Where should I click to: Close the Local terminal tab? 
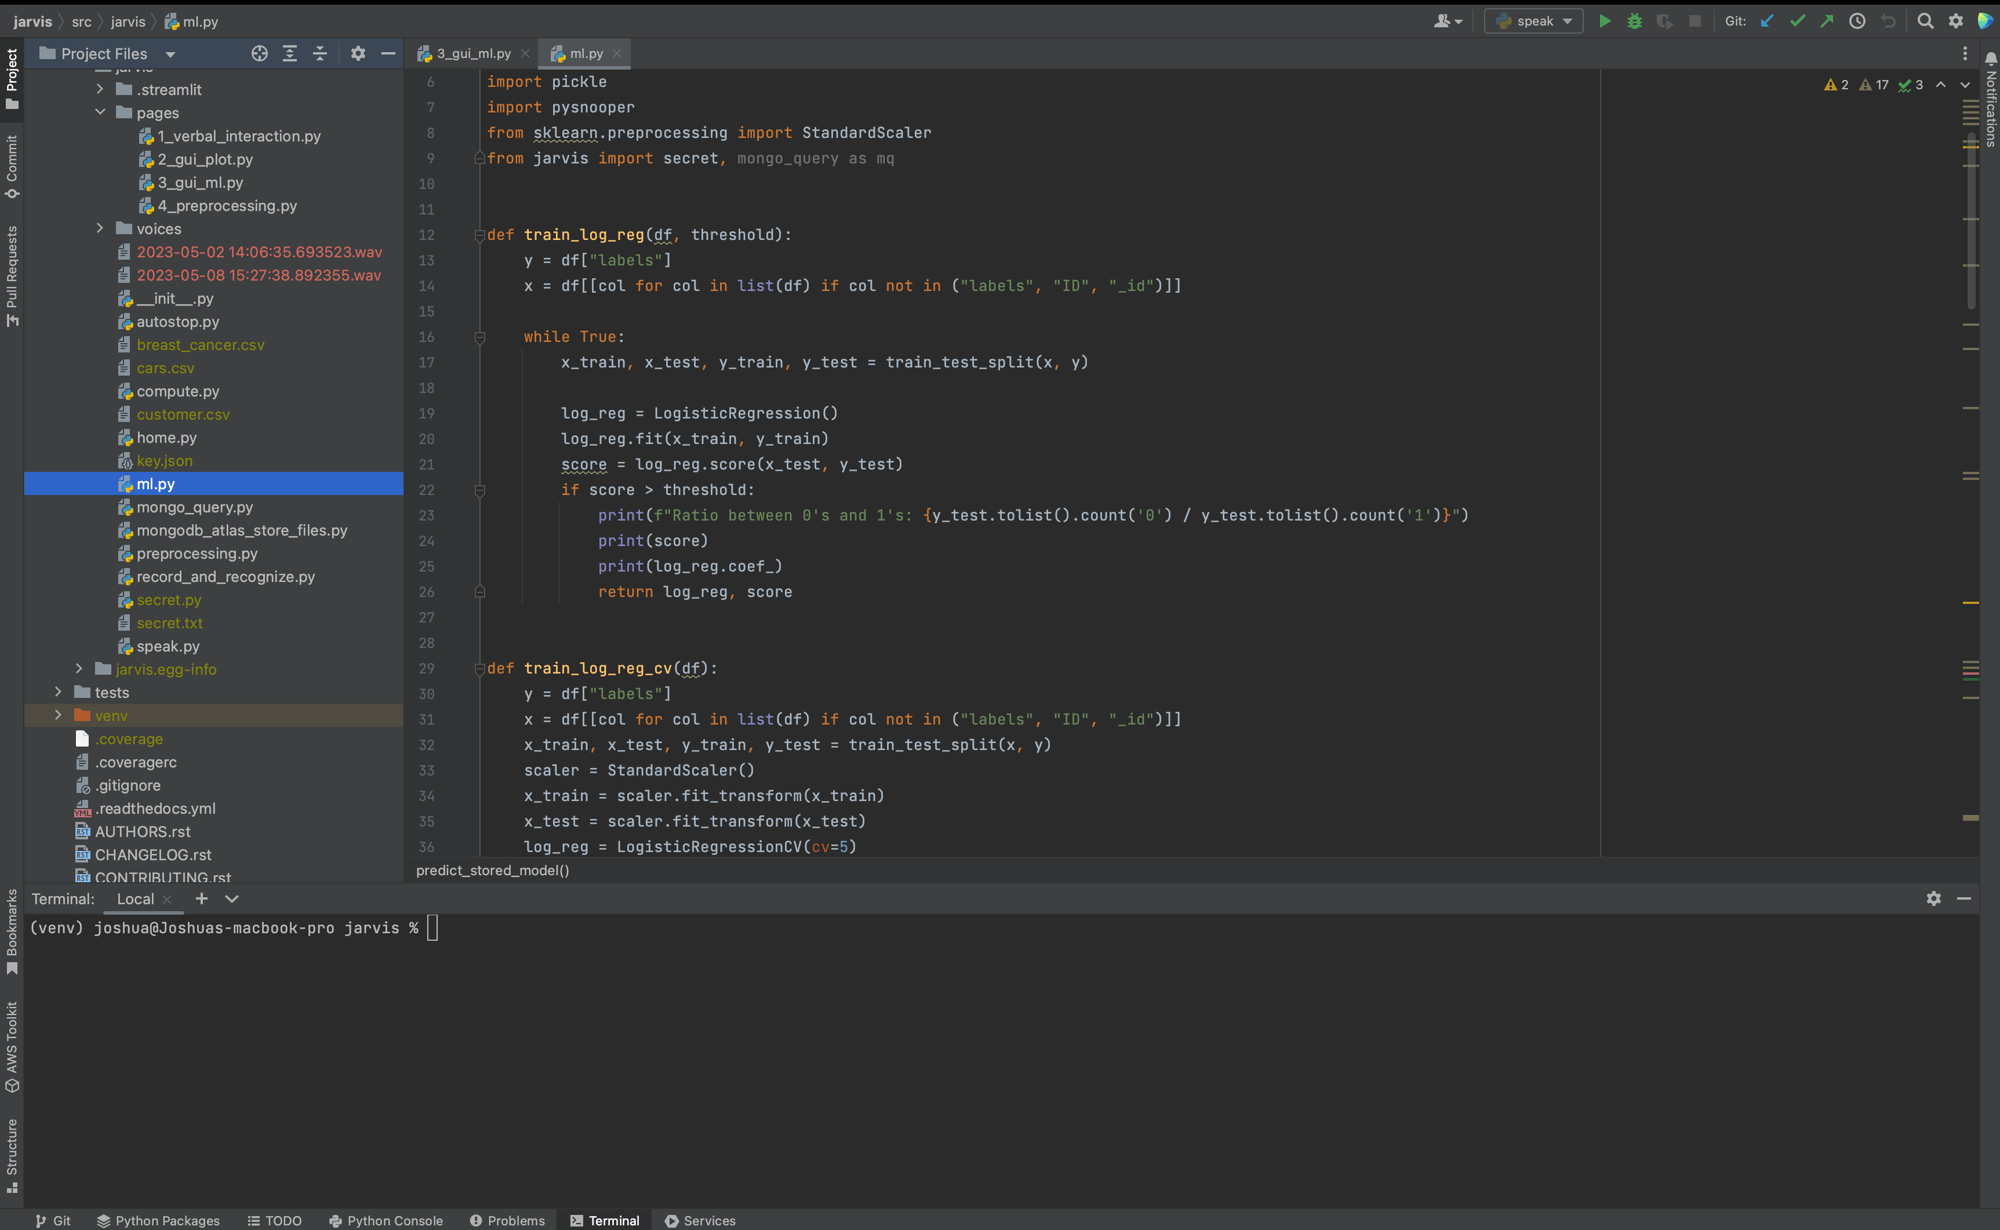[x=167, y=899]
